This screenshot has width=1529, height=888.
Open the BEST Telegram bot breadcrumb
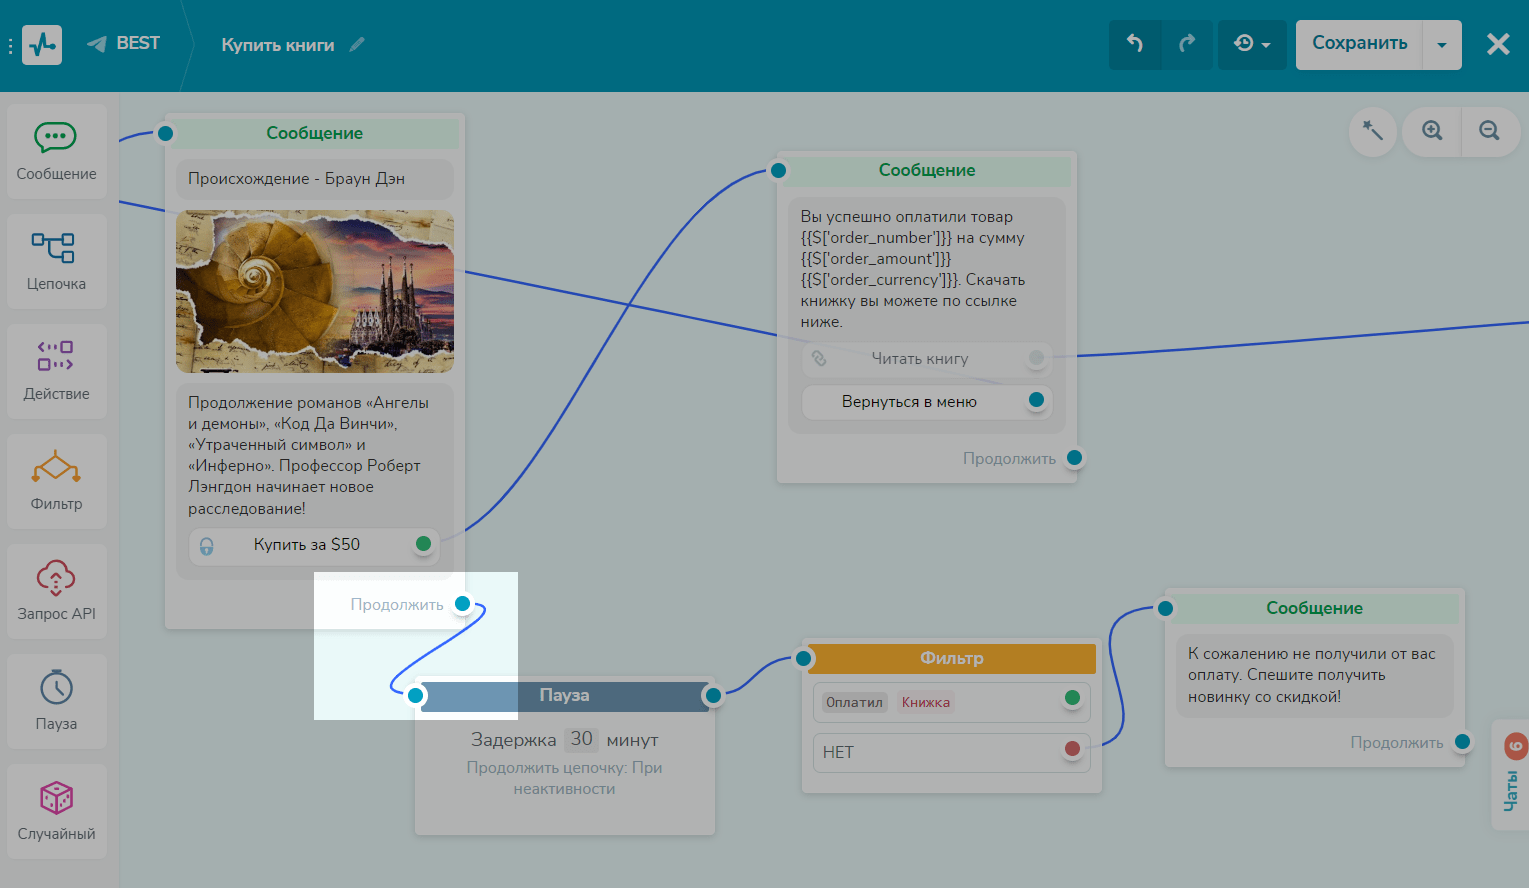pos(123,43)
